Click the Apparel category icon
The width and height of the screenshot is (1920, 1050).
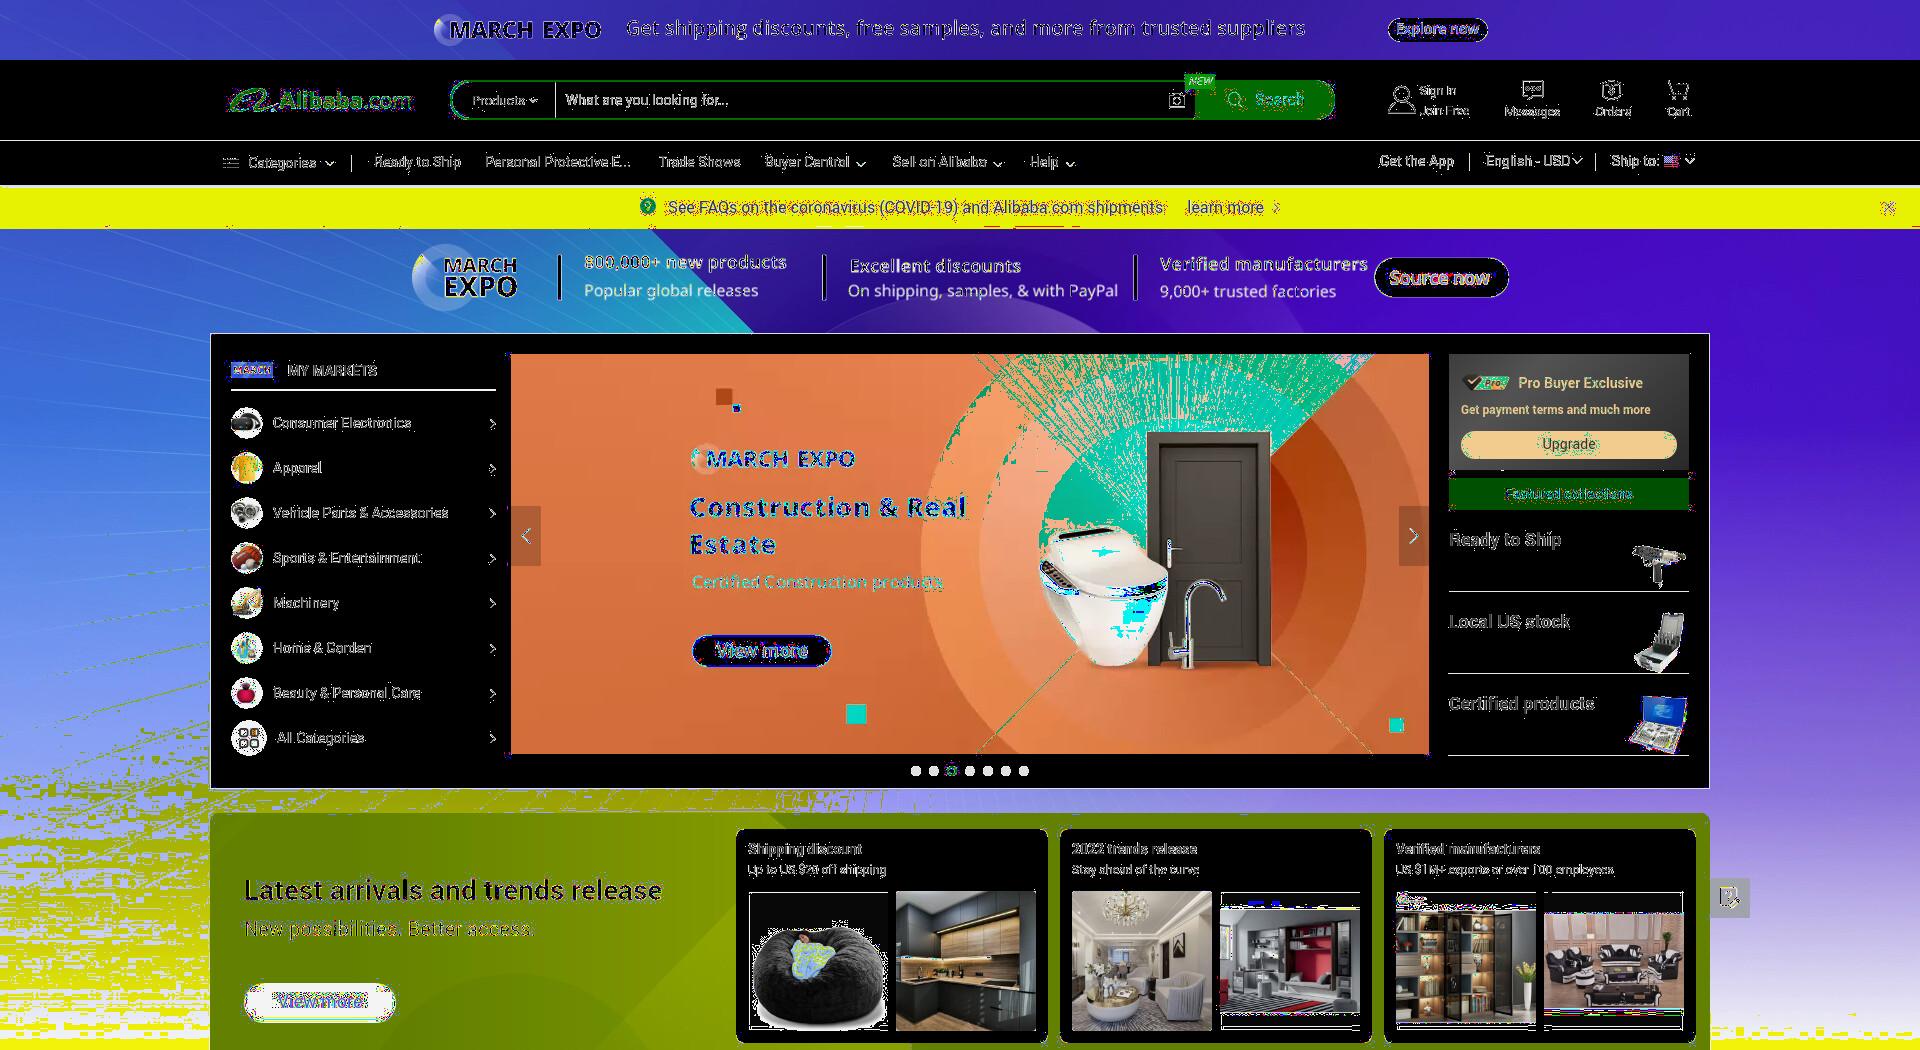[x=247, y=468]
